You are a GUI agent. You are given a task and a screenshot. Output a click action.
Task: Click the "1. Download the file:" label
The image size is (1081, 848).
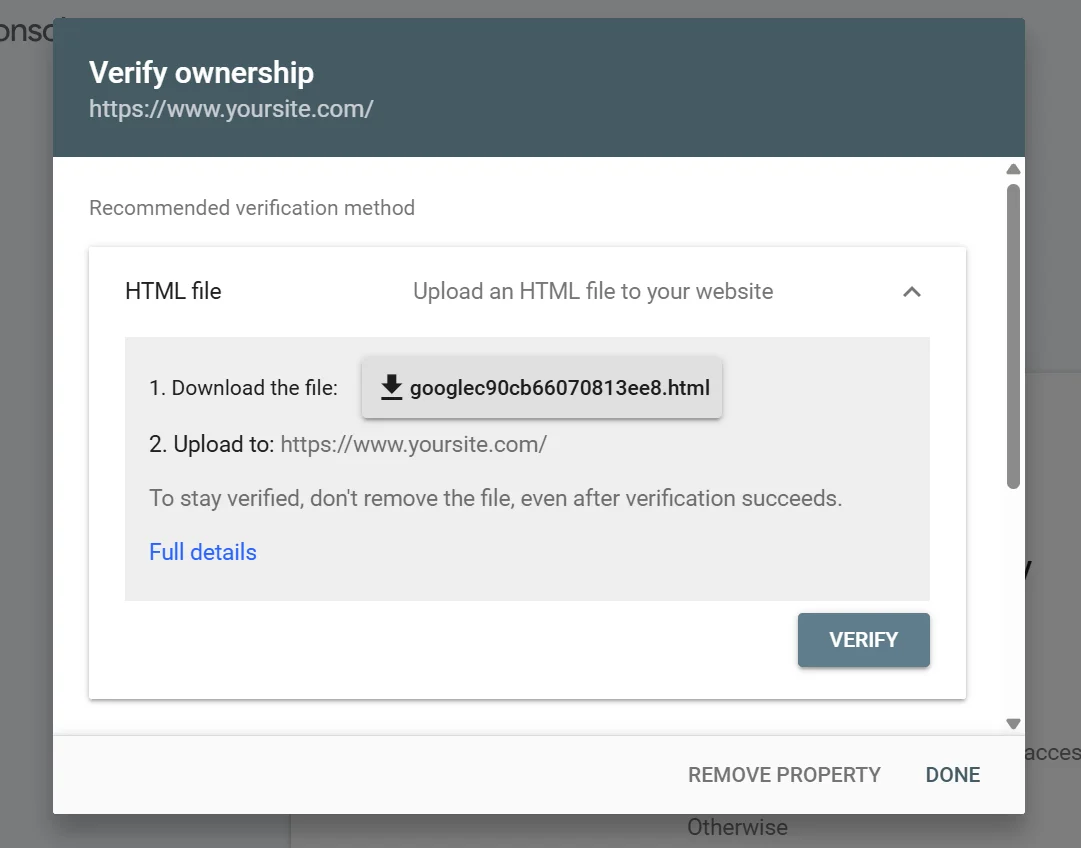244,388
